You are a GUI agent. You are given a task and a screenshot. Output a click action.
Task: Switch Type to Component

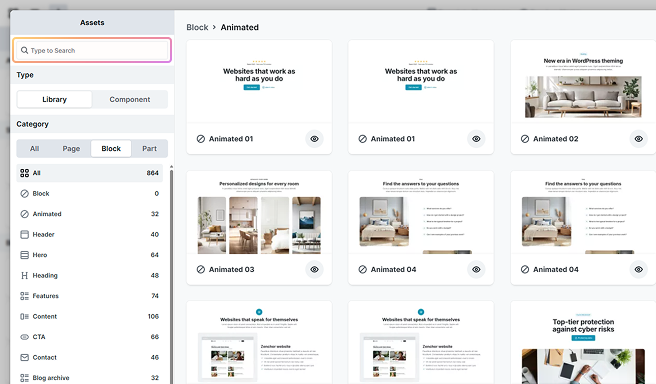pyautogui.click(x=130, y=100)
